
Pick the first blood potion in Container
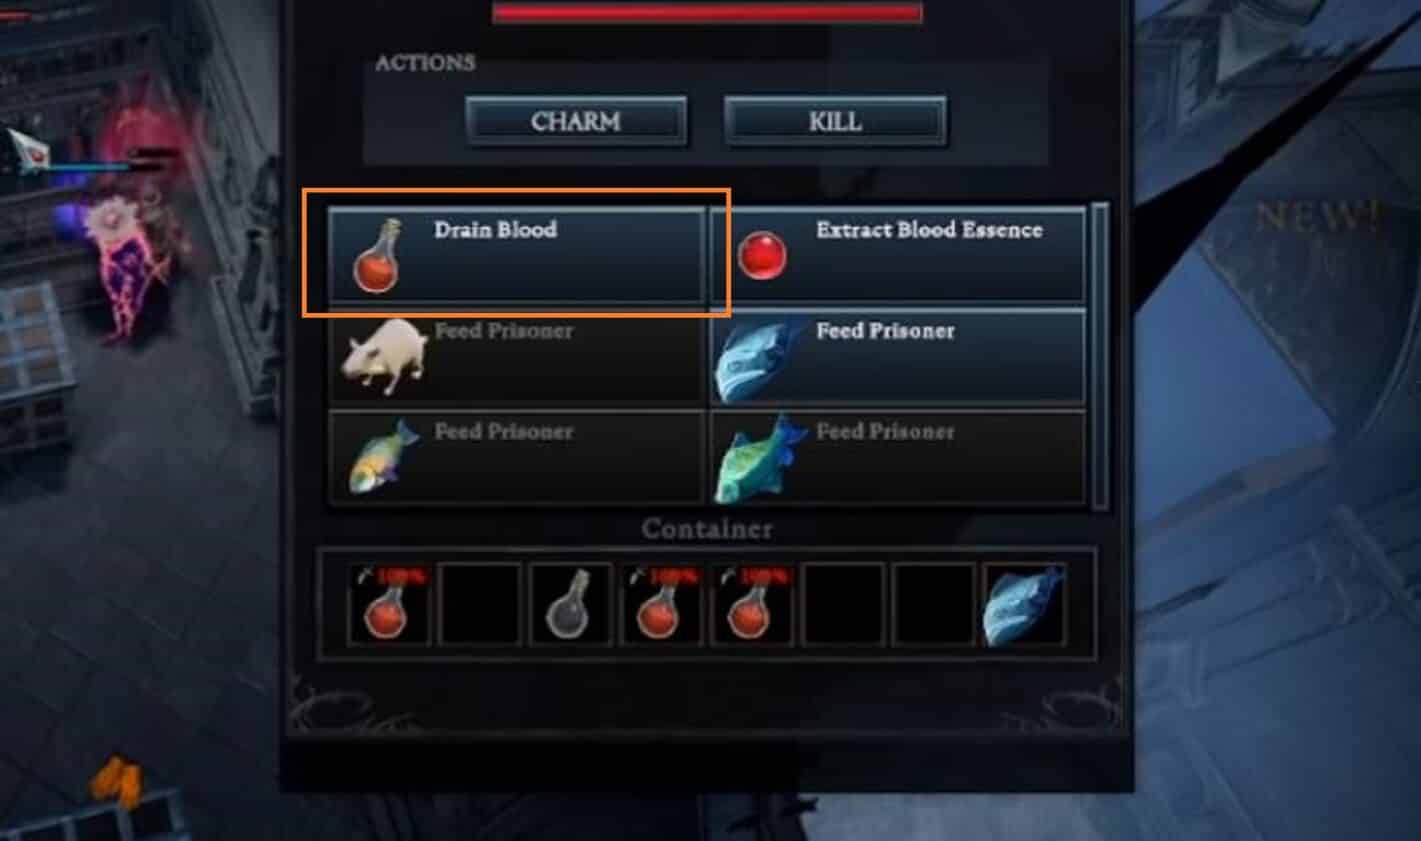pyautogui.click(x=389, y=605)
